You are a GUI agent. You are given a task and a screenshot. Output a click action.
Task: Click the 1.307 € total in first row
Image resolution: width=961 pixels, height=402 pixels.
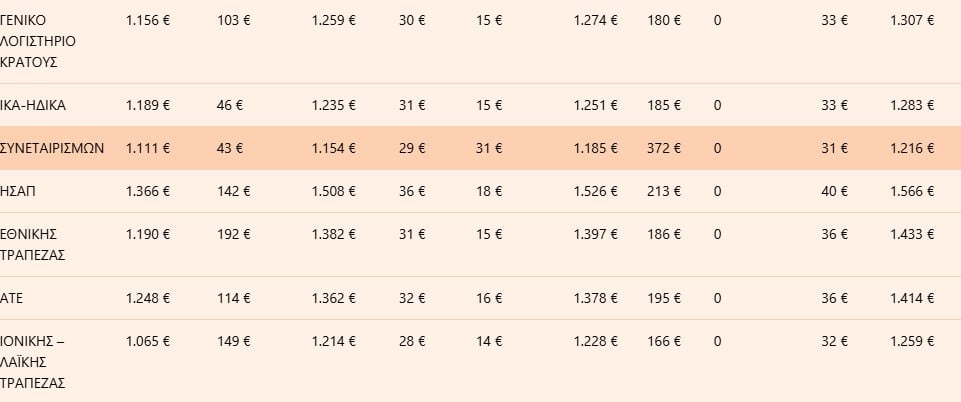click(x=912, y=20)
